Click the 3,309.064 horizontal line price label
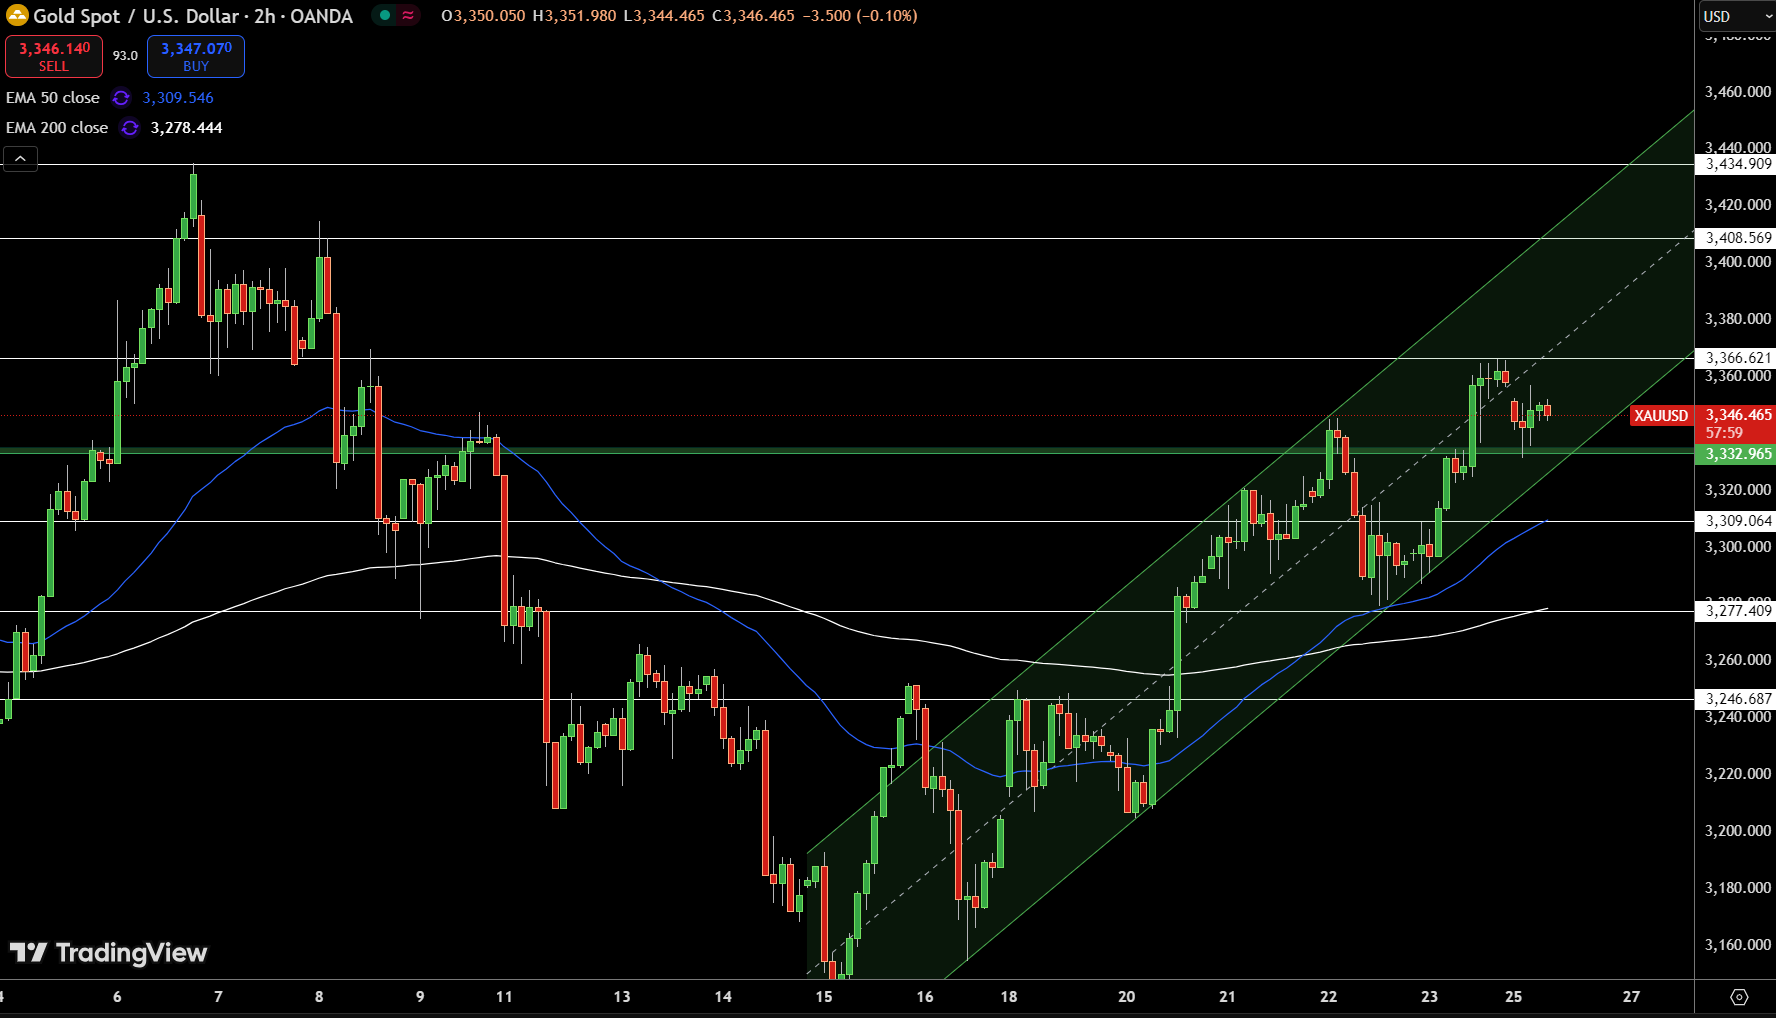Image resolution: width=1776 pixels, height=1018 pixels. click(1736, 521)
